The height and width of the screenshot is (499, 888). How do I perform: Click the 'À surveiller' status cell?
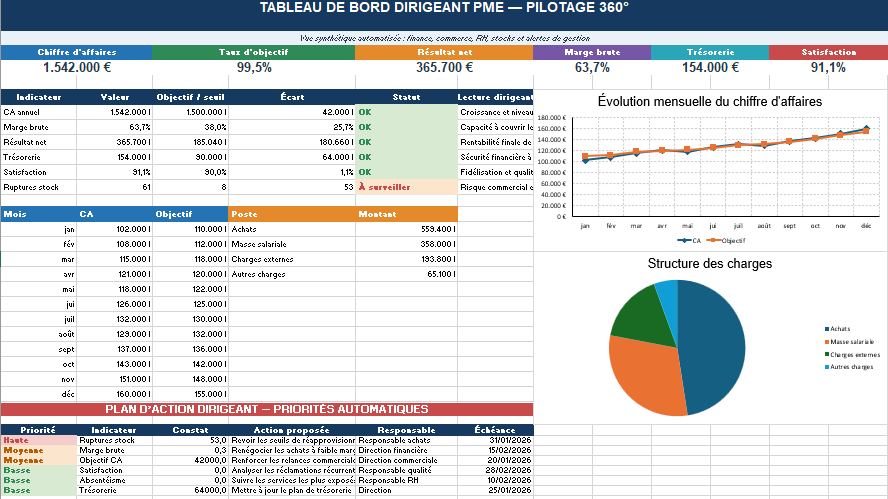406,187
